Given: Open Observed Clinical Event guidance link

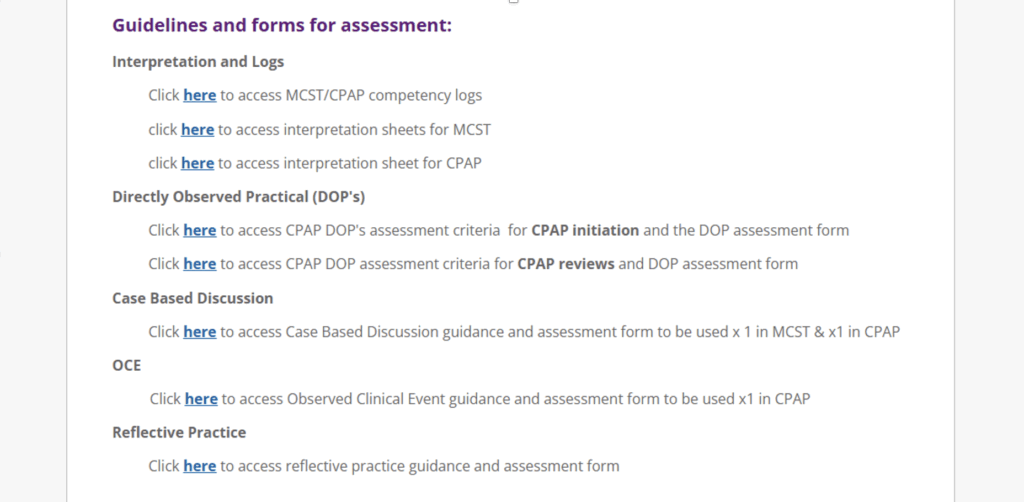Looking at the screenshot, I should (201, 398).
